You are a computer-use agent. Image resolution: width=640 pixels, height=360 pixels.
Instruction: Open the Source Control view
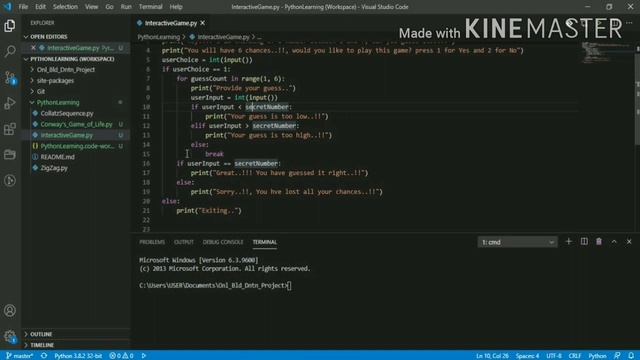(x=10, y=78)
